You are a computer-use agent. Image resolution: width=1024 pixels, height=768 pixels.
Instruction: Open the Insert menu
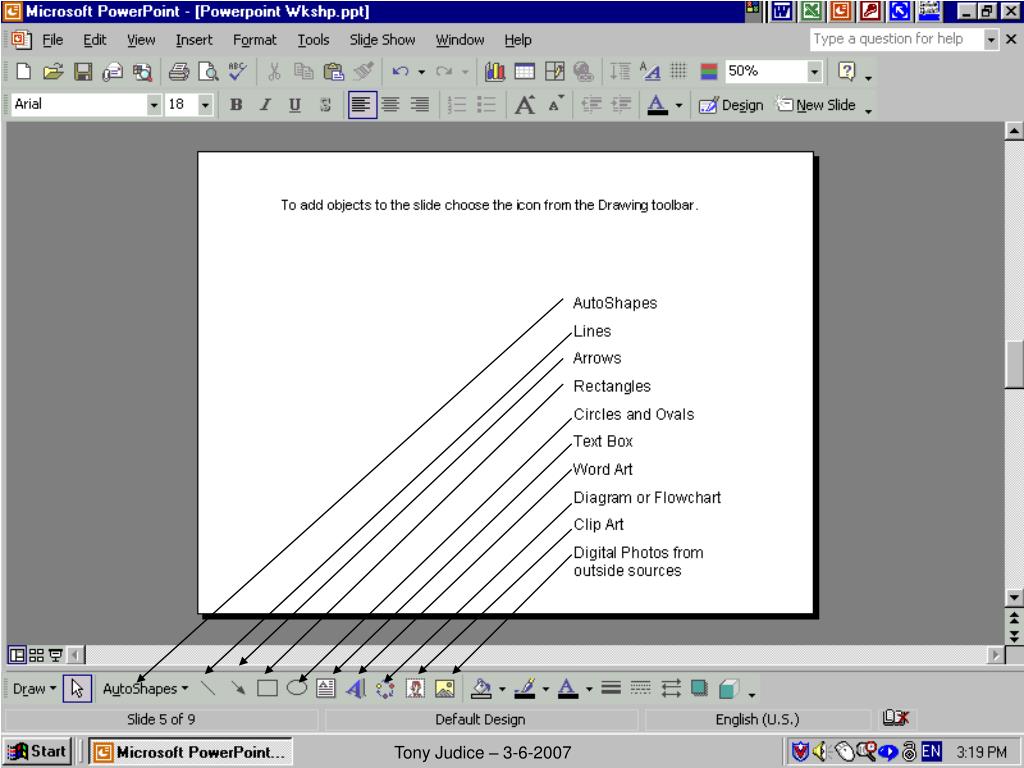(194, 40)
